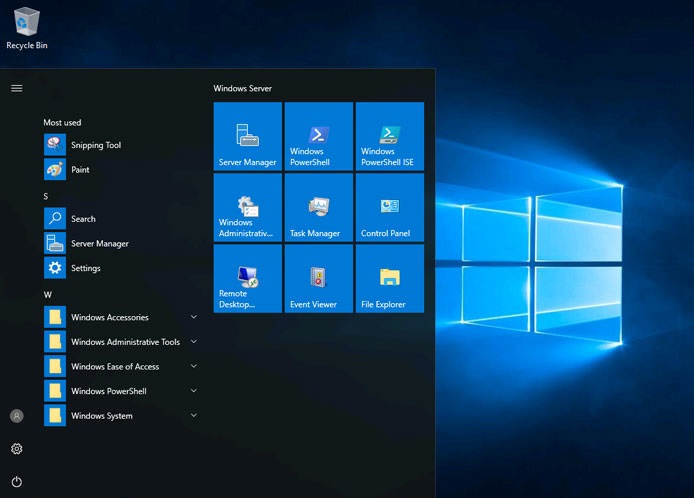Open the Recycle Bin desktop icon
This screenshot has height=498, width=694.
pos(27,28)
